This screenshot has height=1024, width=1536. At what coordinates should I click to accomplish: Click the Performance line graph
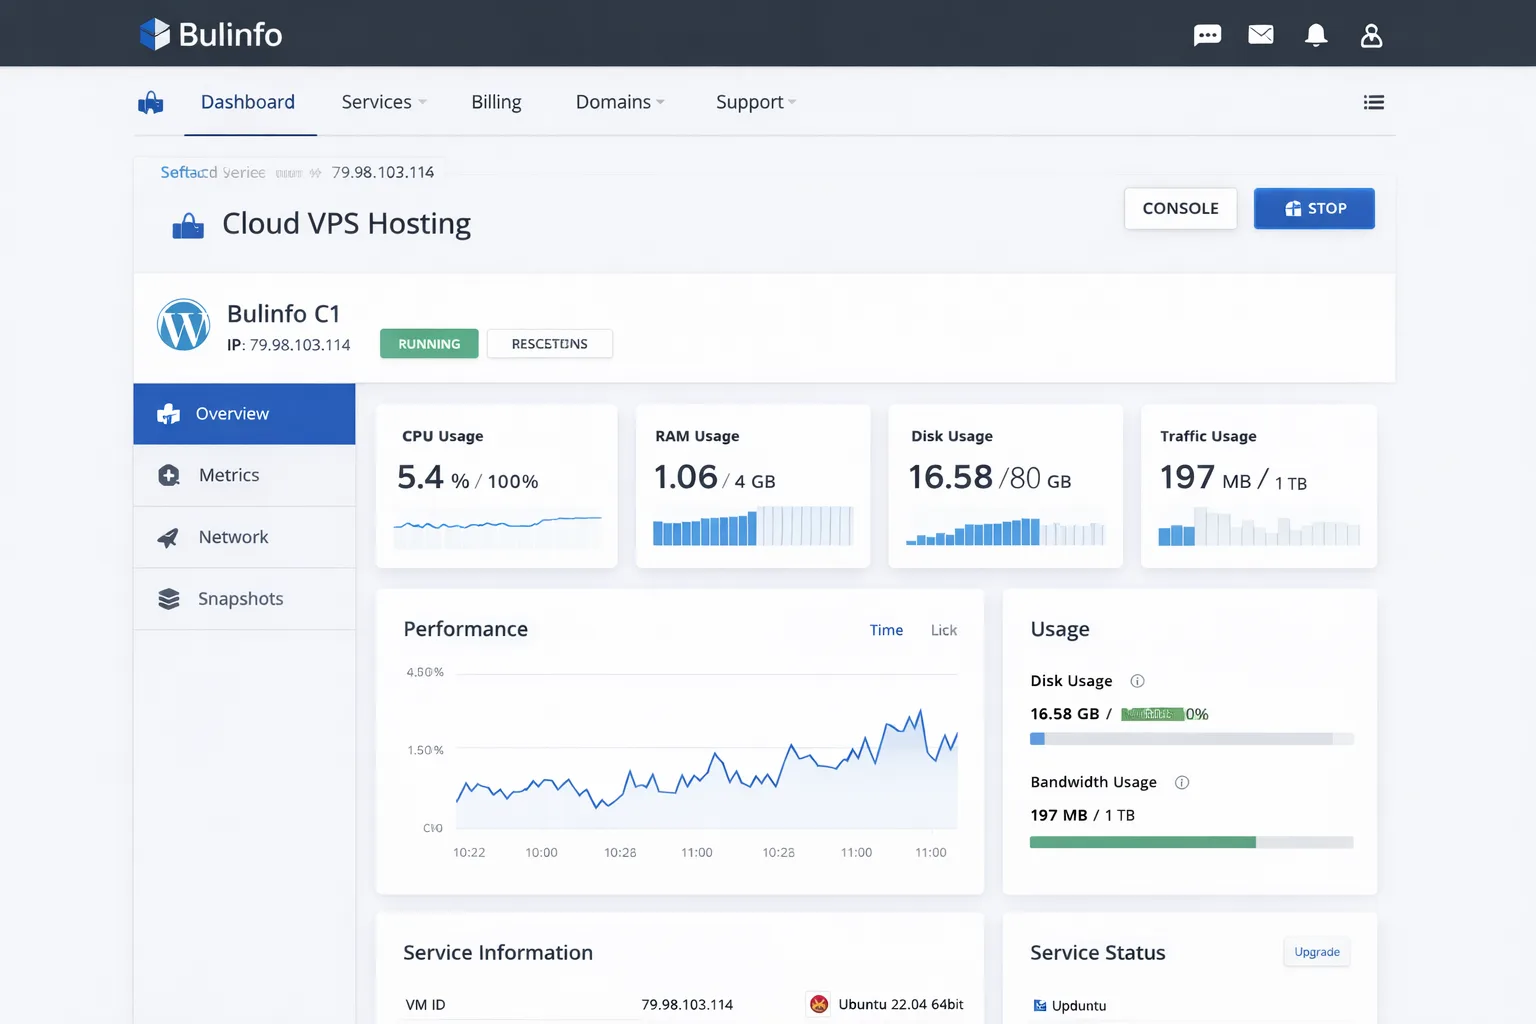pos(706,768)
